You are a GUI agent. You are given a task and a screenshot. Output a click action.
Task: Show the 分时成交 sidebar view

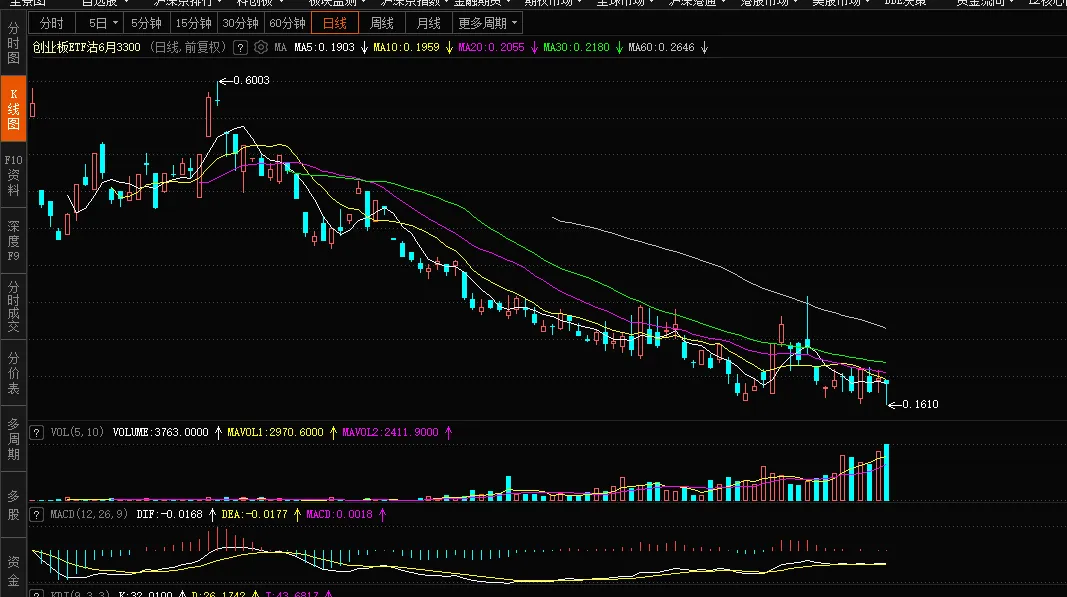13,307
